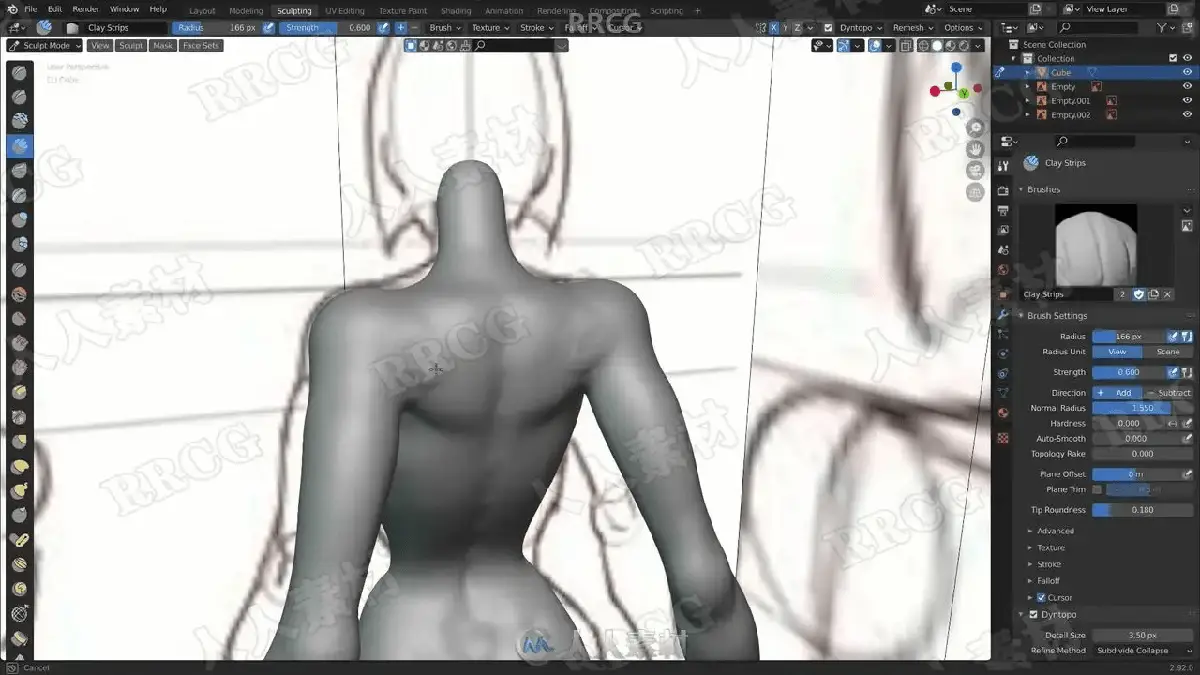Switch to solid viewport shading
The width and height of the screenshot is (1200, 675).
pos(937,46)
